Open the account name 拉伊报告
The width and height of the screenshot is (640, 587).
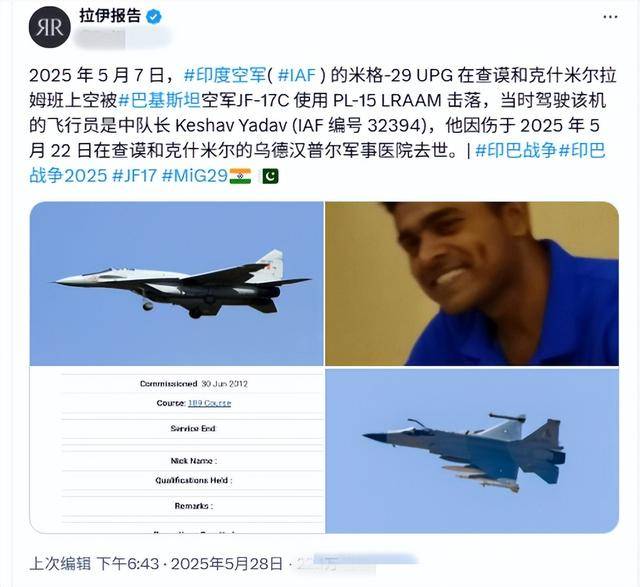click(x=110, y=16)
